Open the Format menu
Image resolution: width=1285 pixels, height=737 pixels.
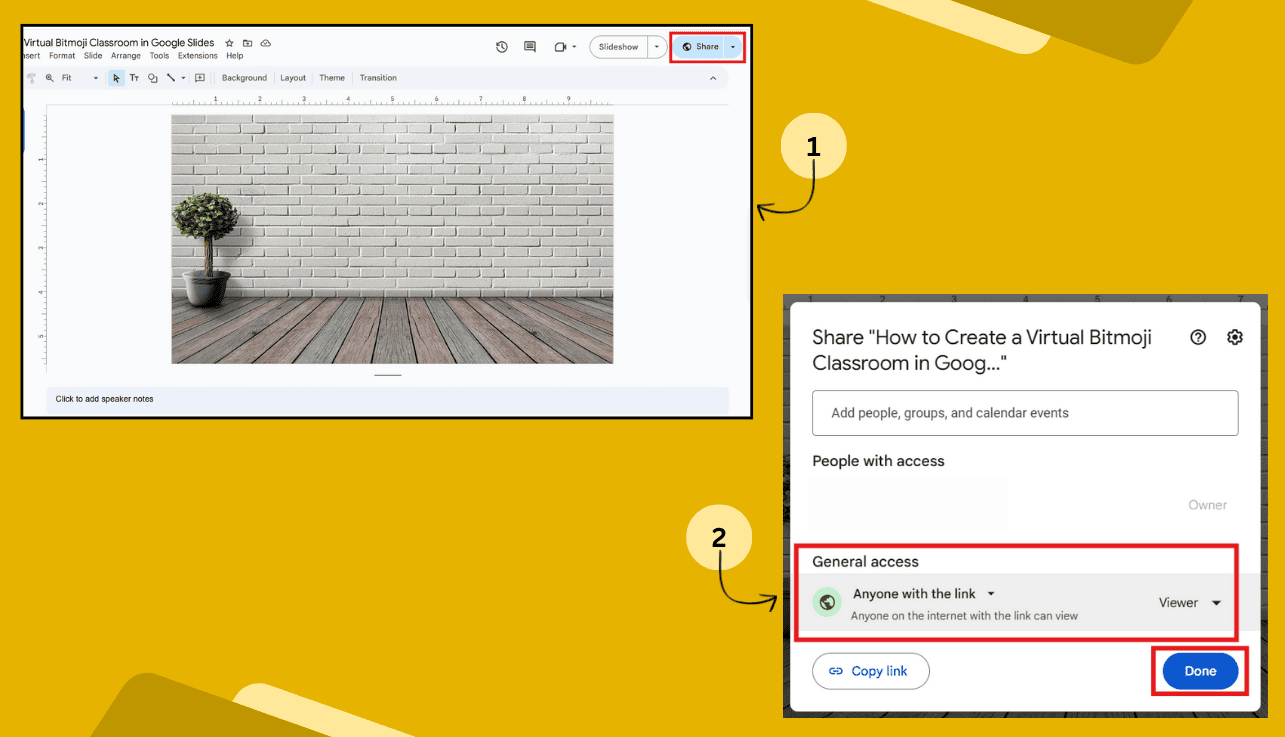point(62,56)
